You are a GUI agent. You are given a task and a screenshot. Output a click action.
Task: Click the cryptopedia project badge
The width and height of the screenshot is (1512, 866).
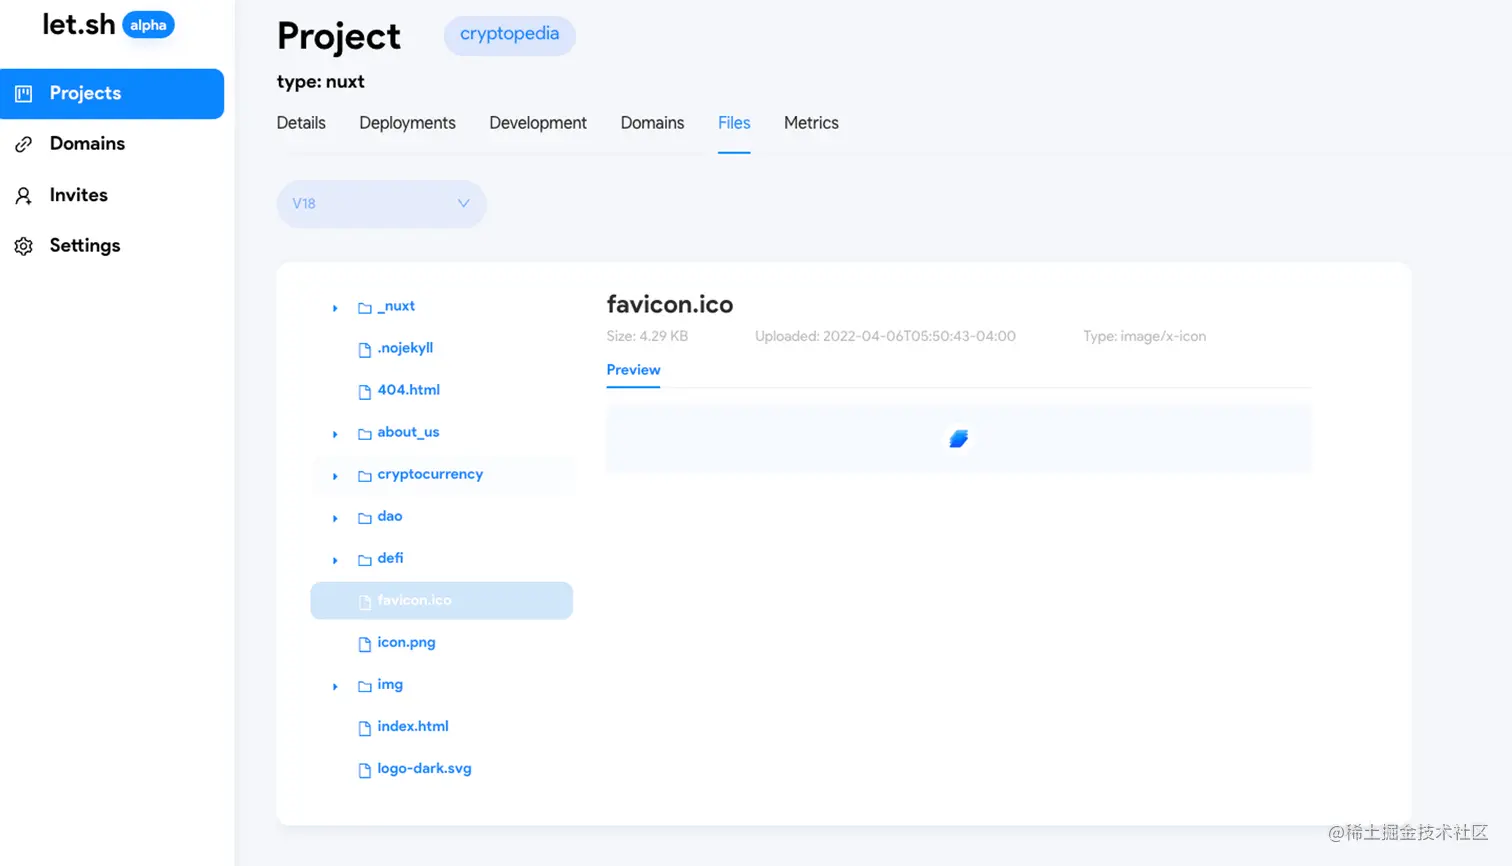click(509, 35)
